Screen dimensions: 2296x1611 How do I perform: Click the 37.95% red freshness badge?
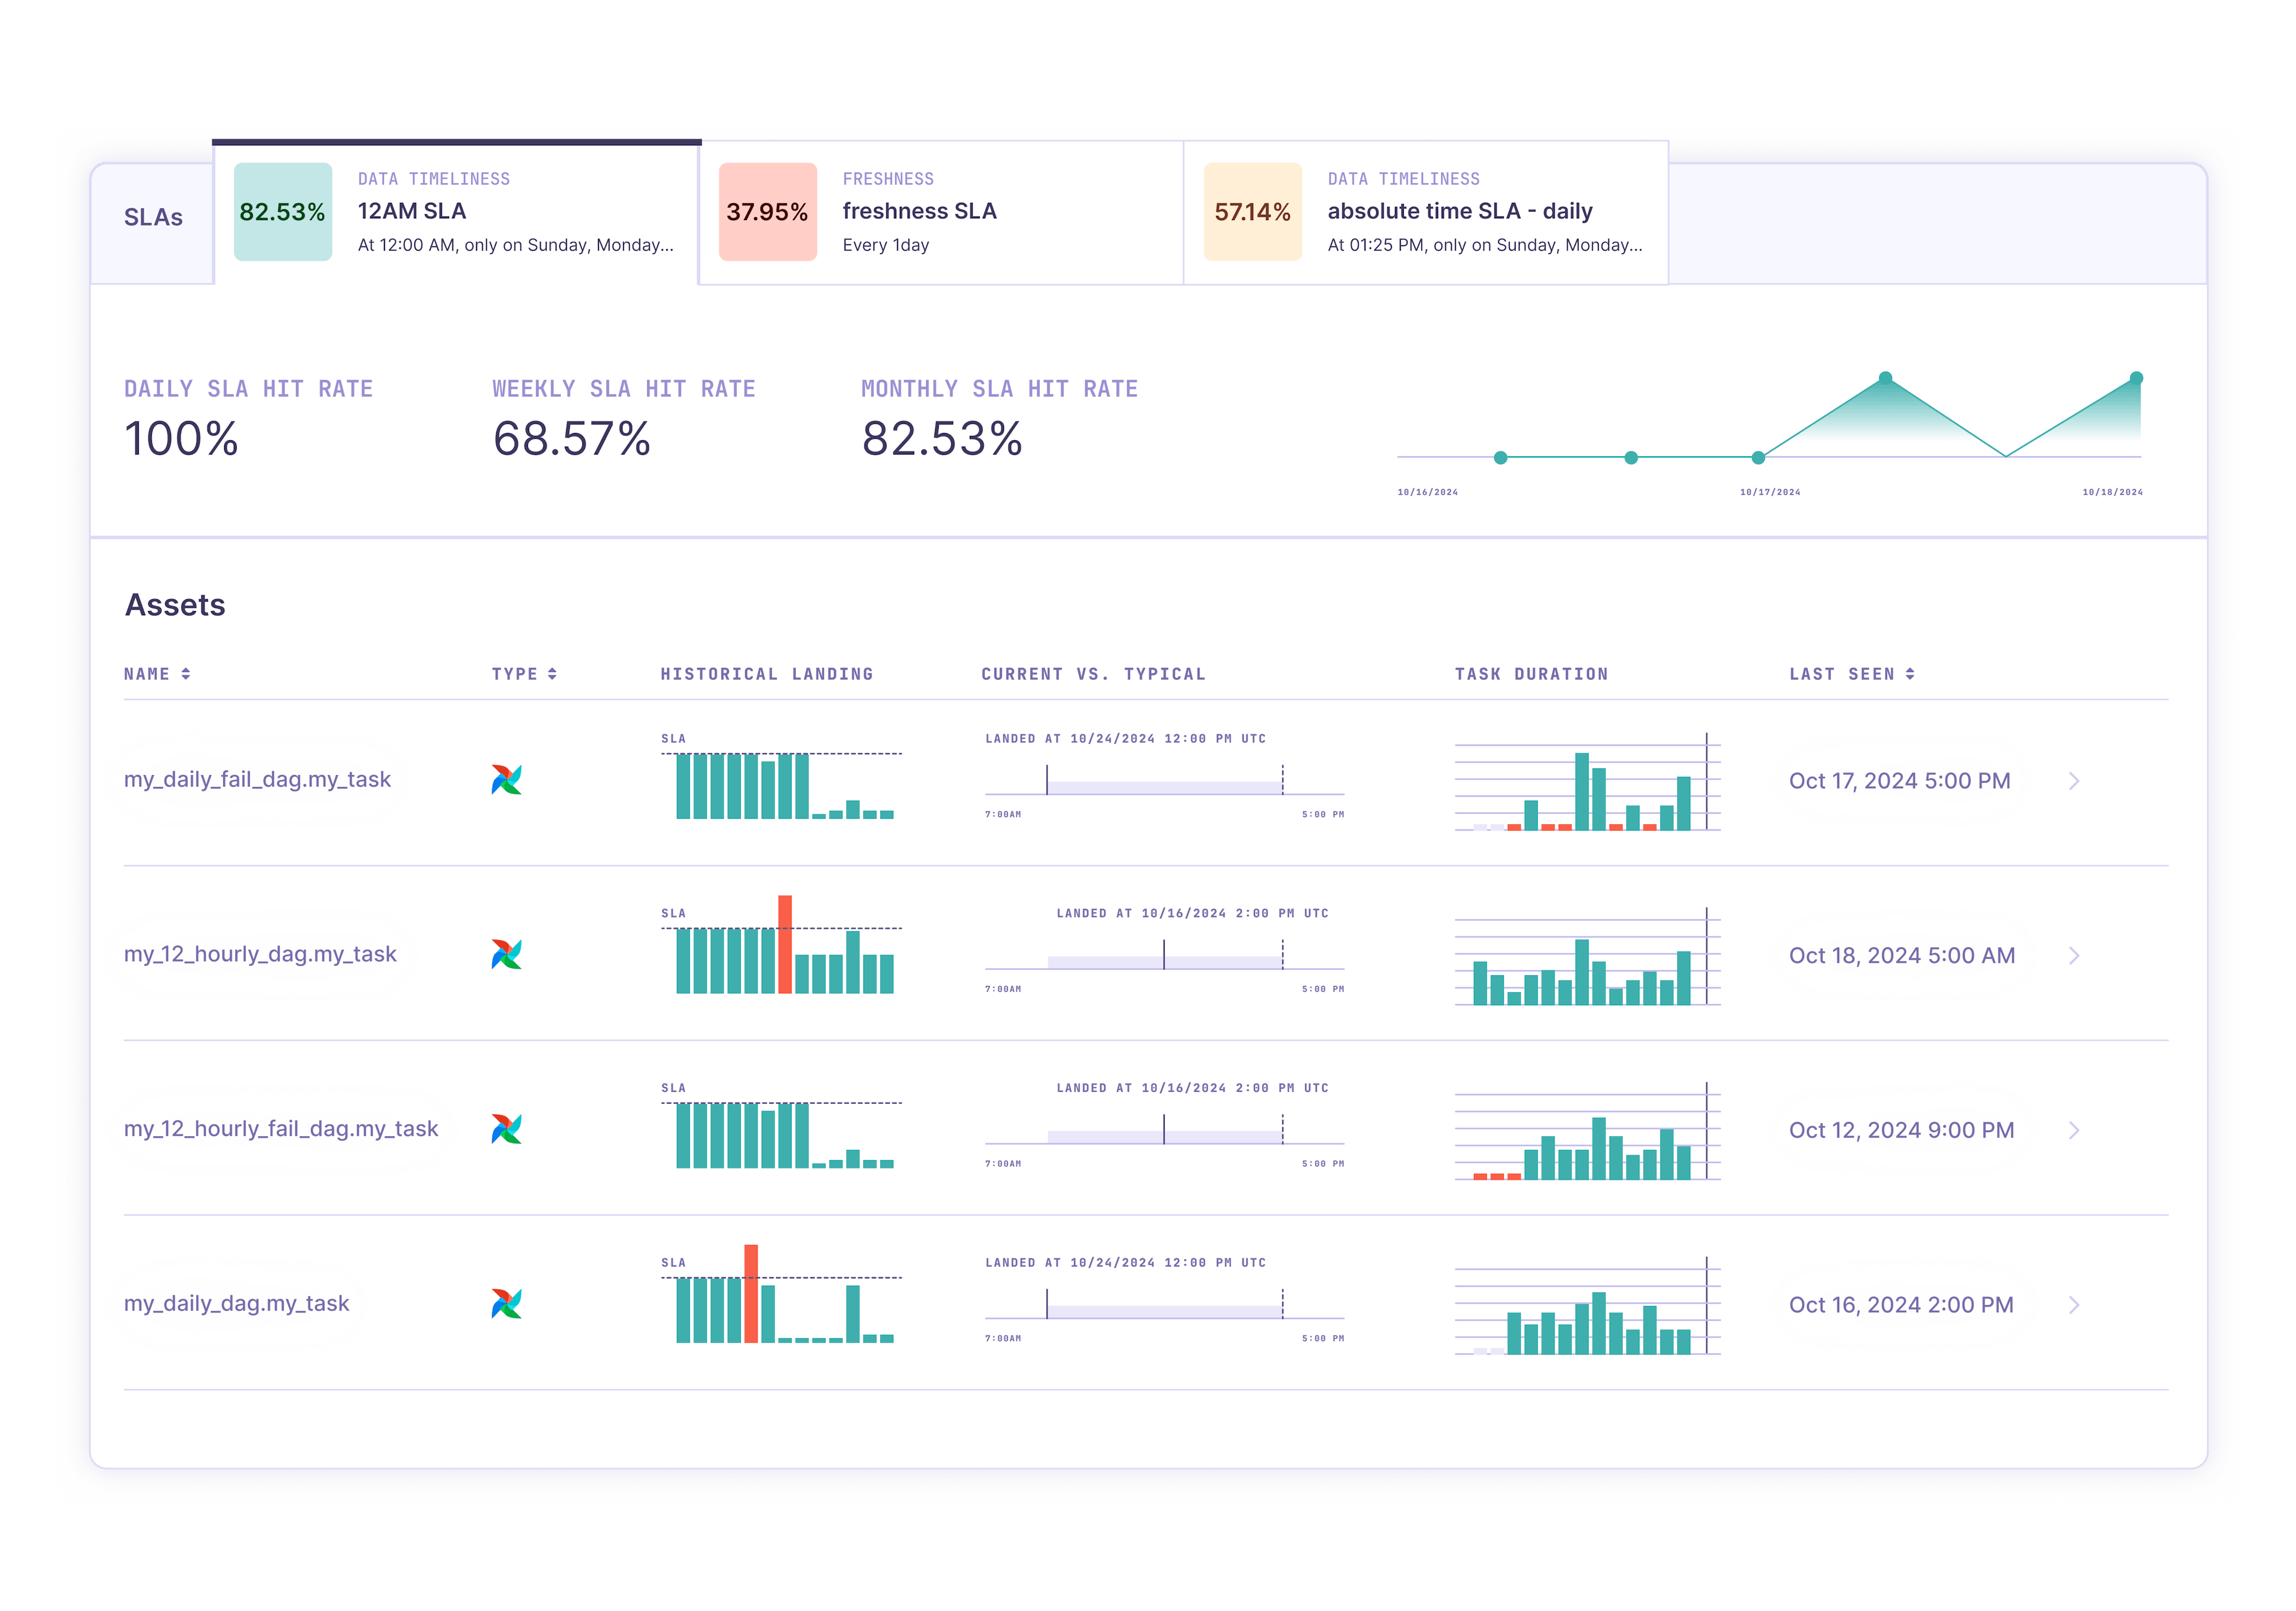pos(767,212)
